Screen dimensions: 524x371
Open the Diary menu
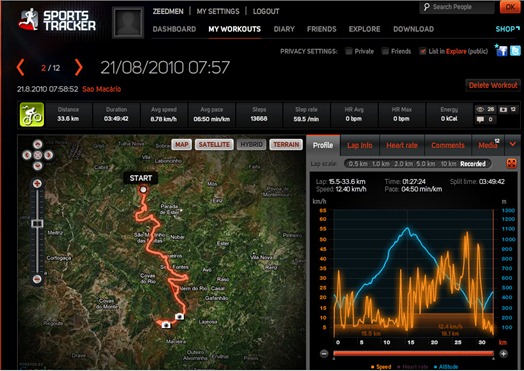click(x=284, y=29)
